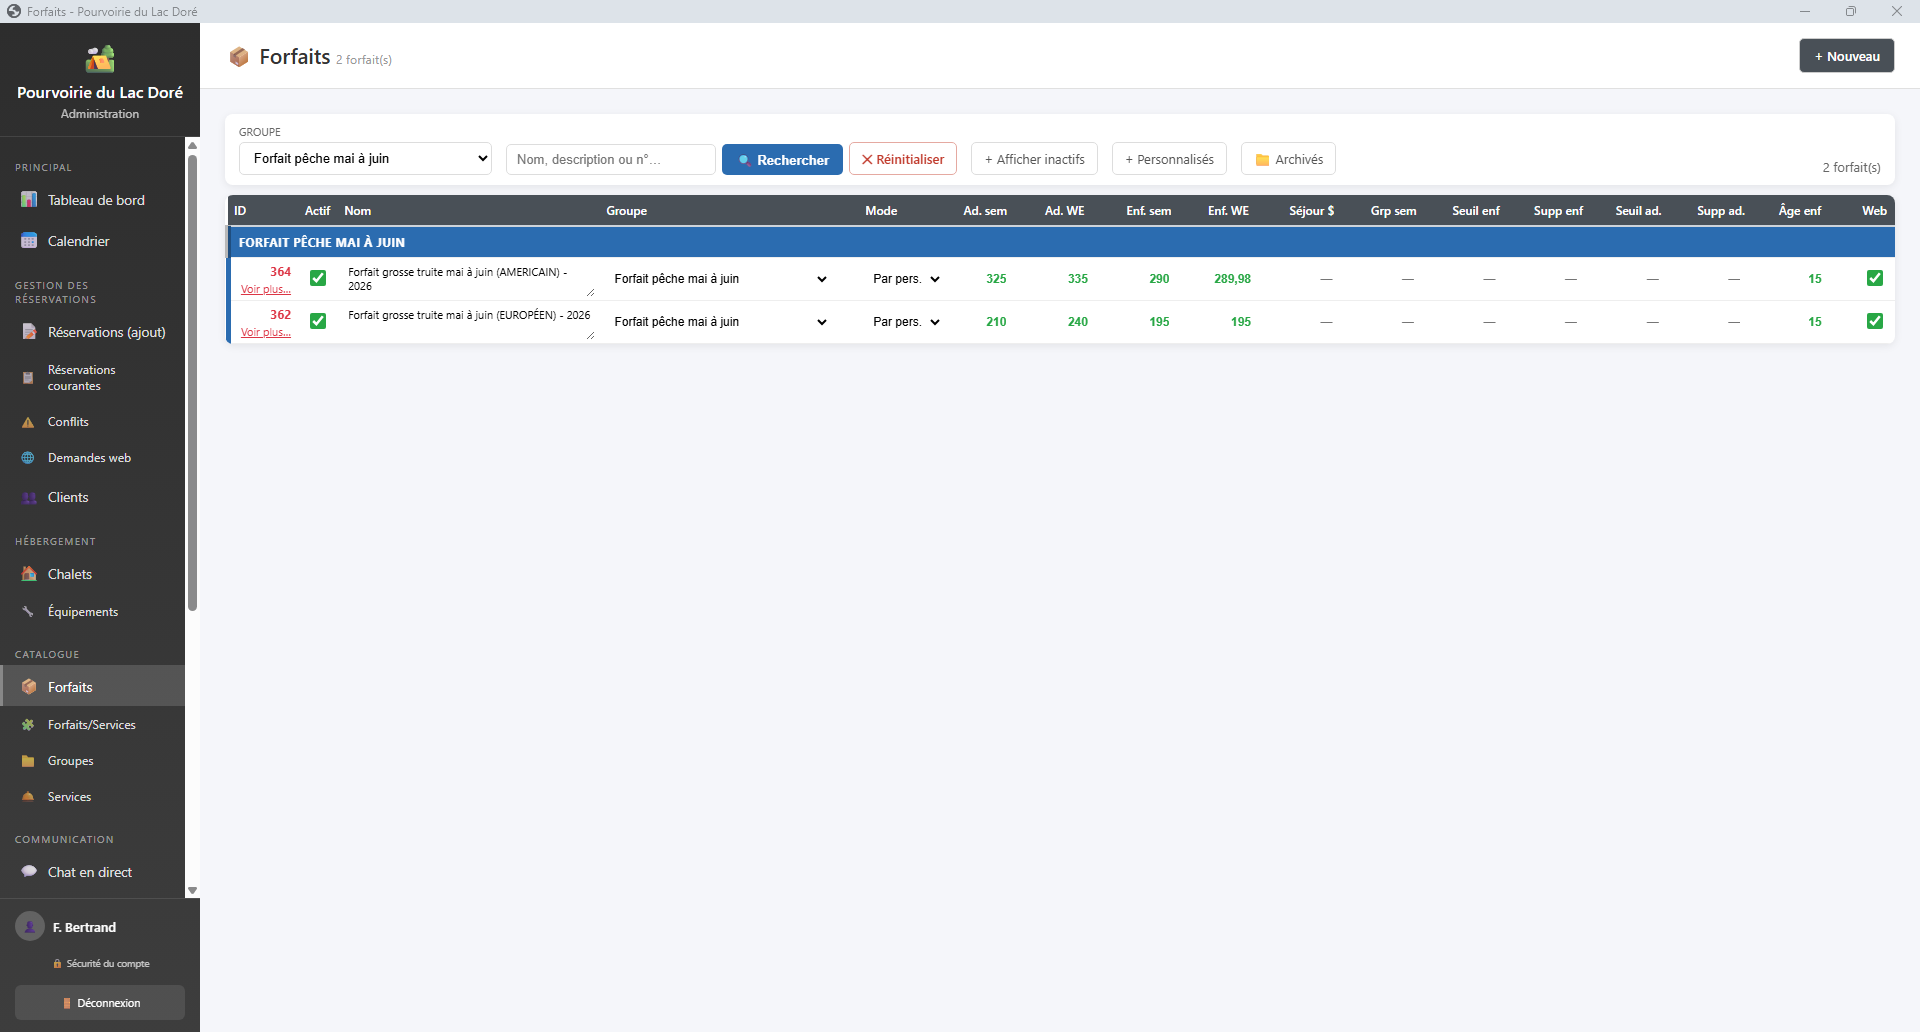Image resolution: width=1920 pixels, height=1032 pixels.
Task: Click Voir plus link under 362
Action: 266,333
